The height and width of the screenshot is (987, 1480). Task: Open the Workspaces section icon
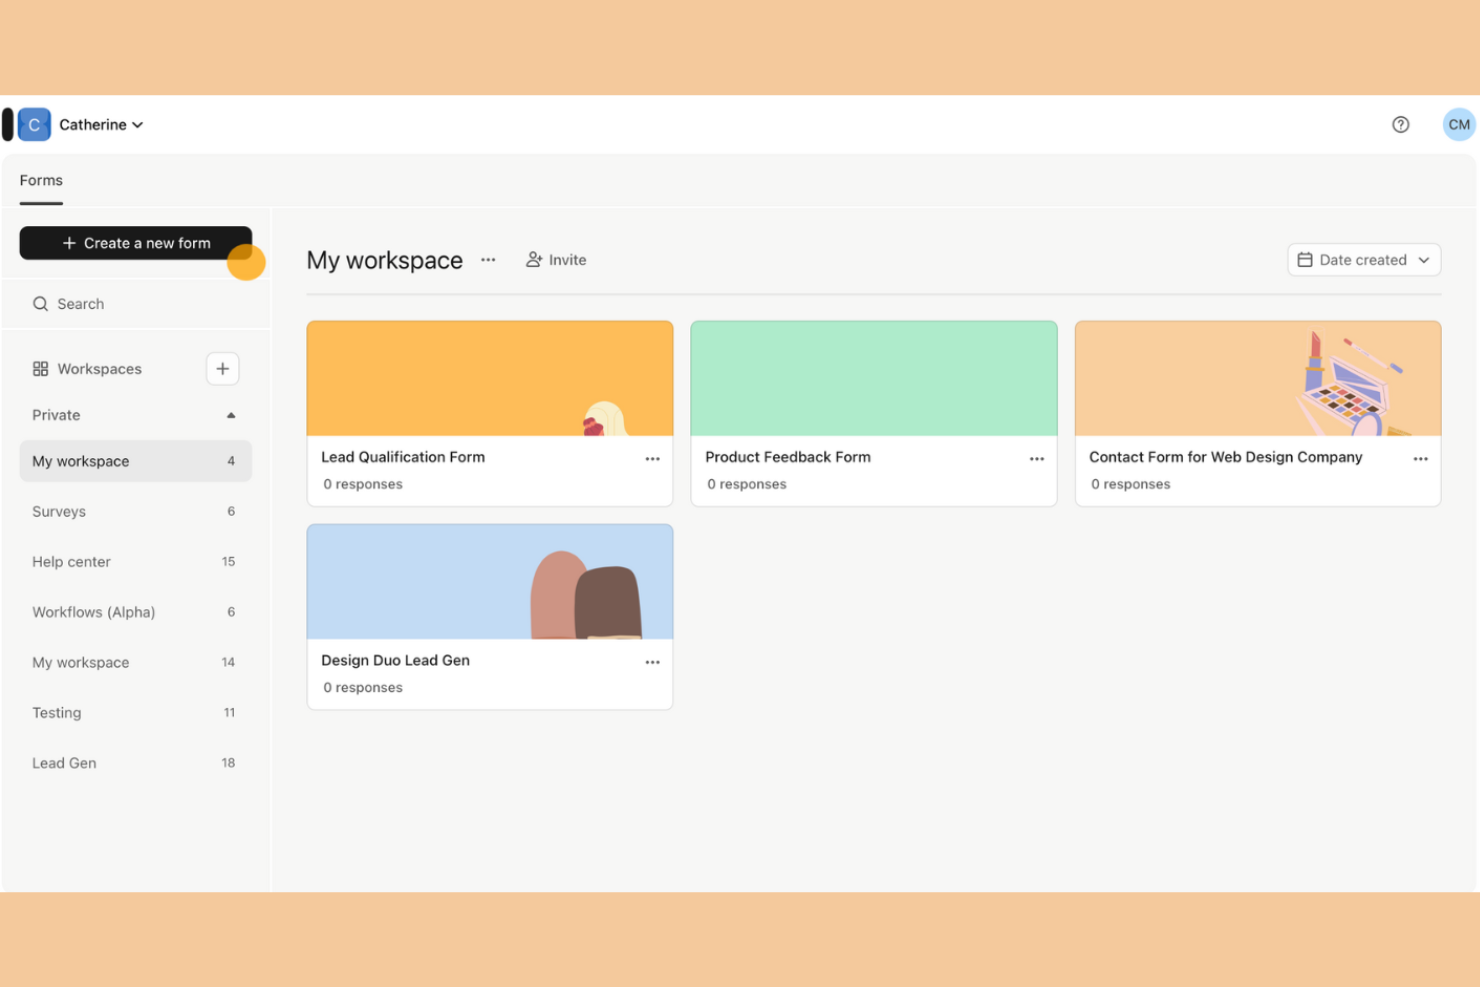(x=40, y=368)
